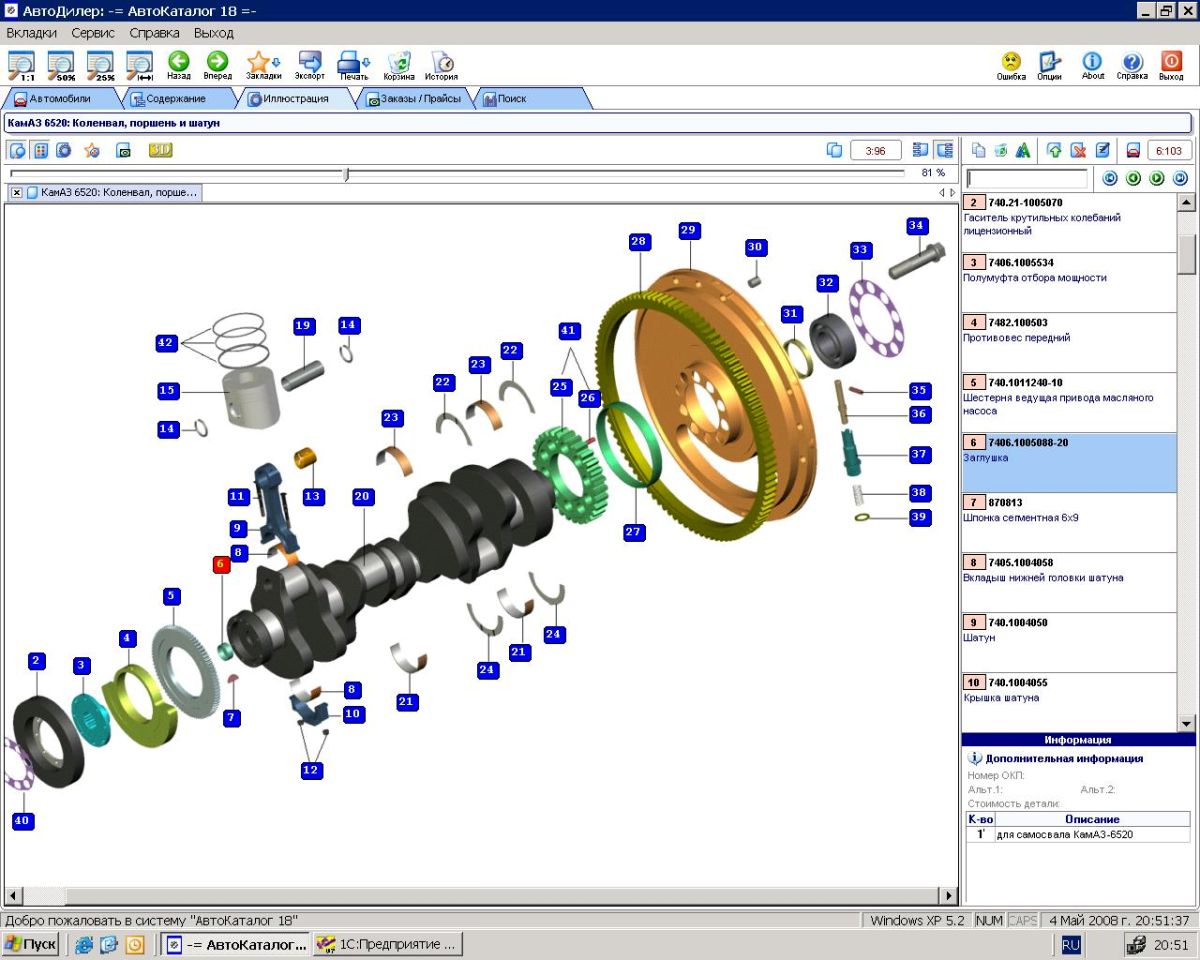Switch to the Заказы / Прайсы tab
Screen dimensions: 1200x960
(x=414, y=99)
